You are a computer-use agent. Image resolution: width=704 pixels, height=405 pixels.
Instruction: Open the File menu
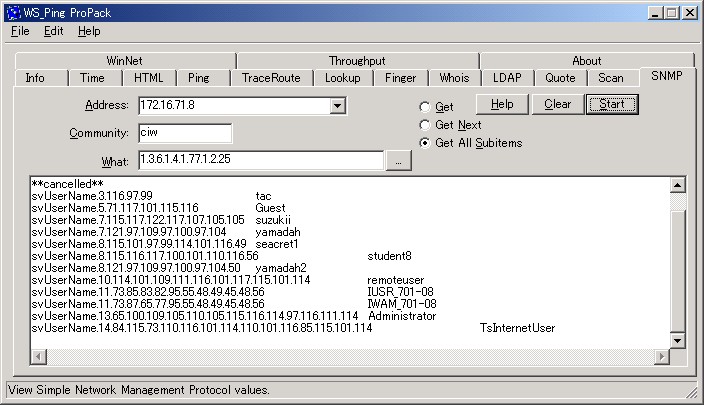20,31
